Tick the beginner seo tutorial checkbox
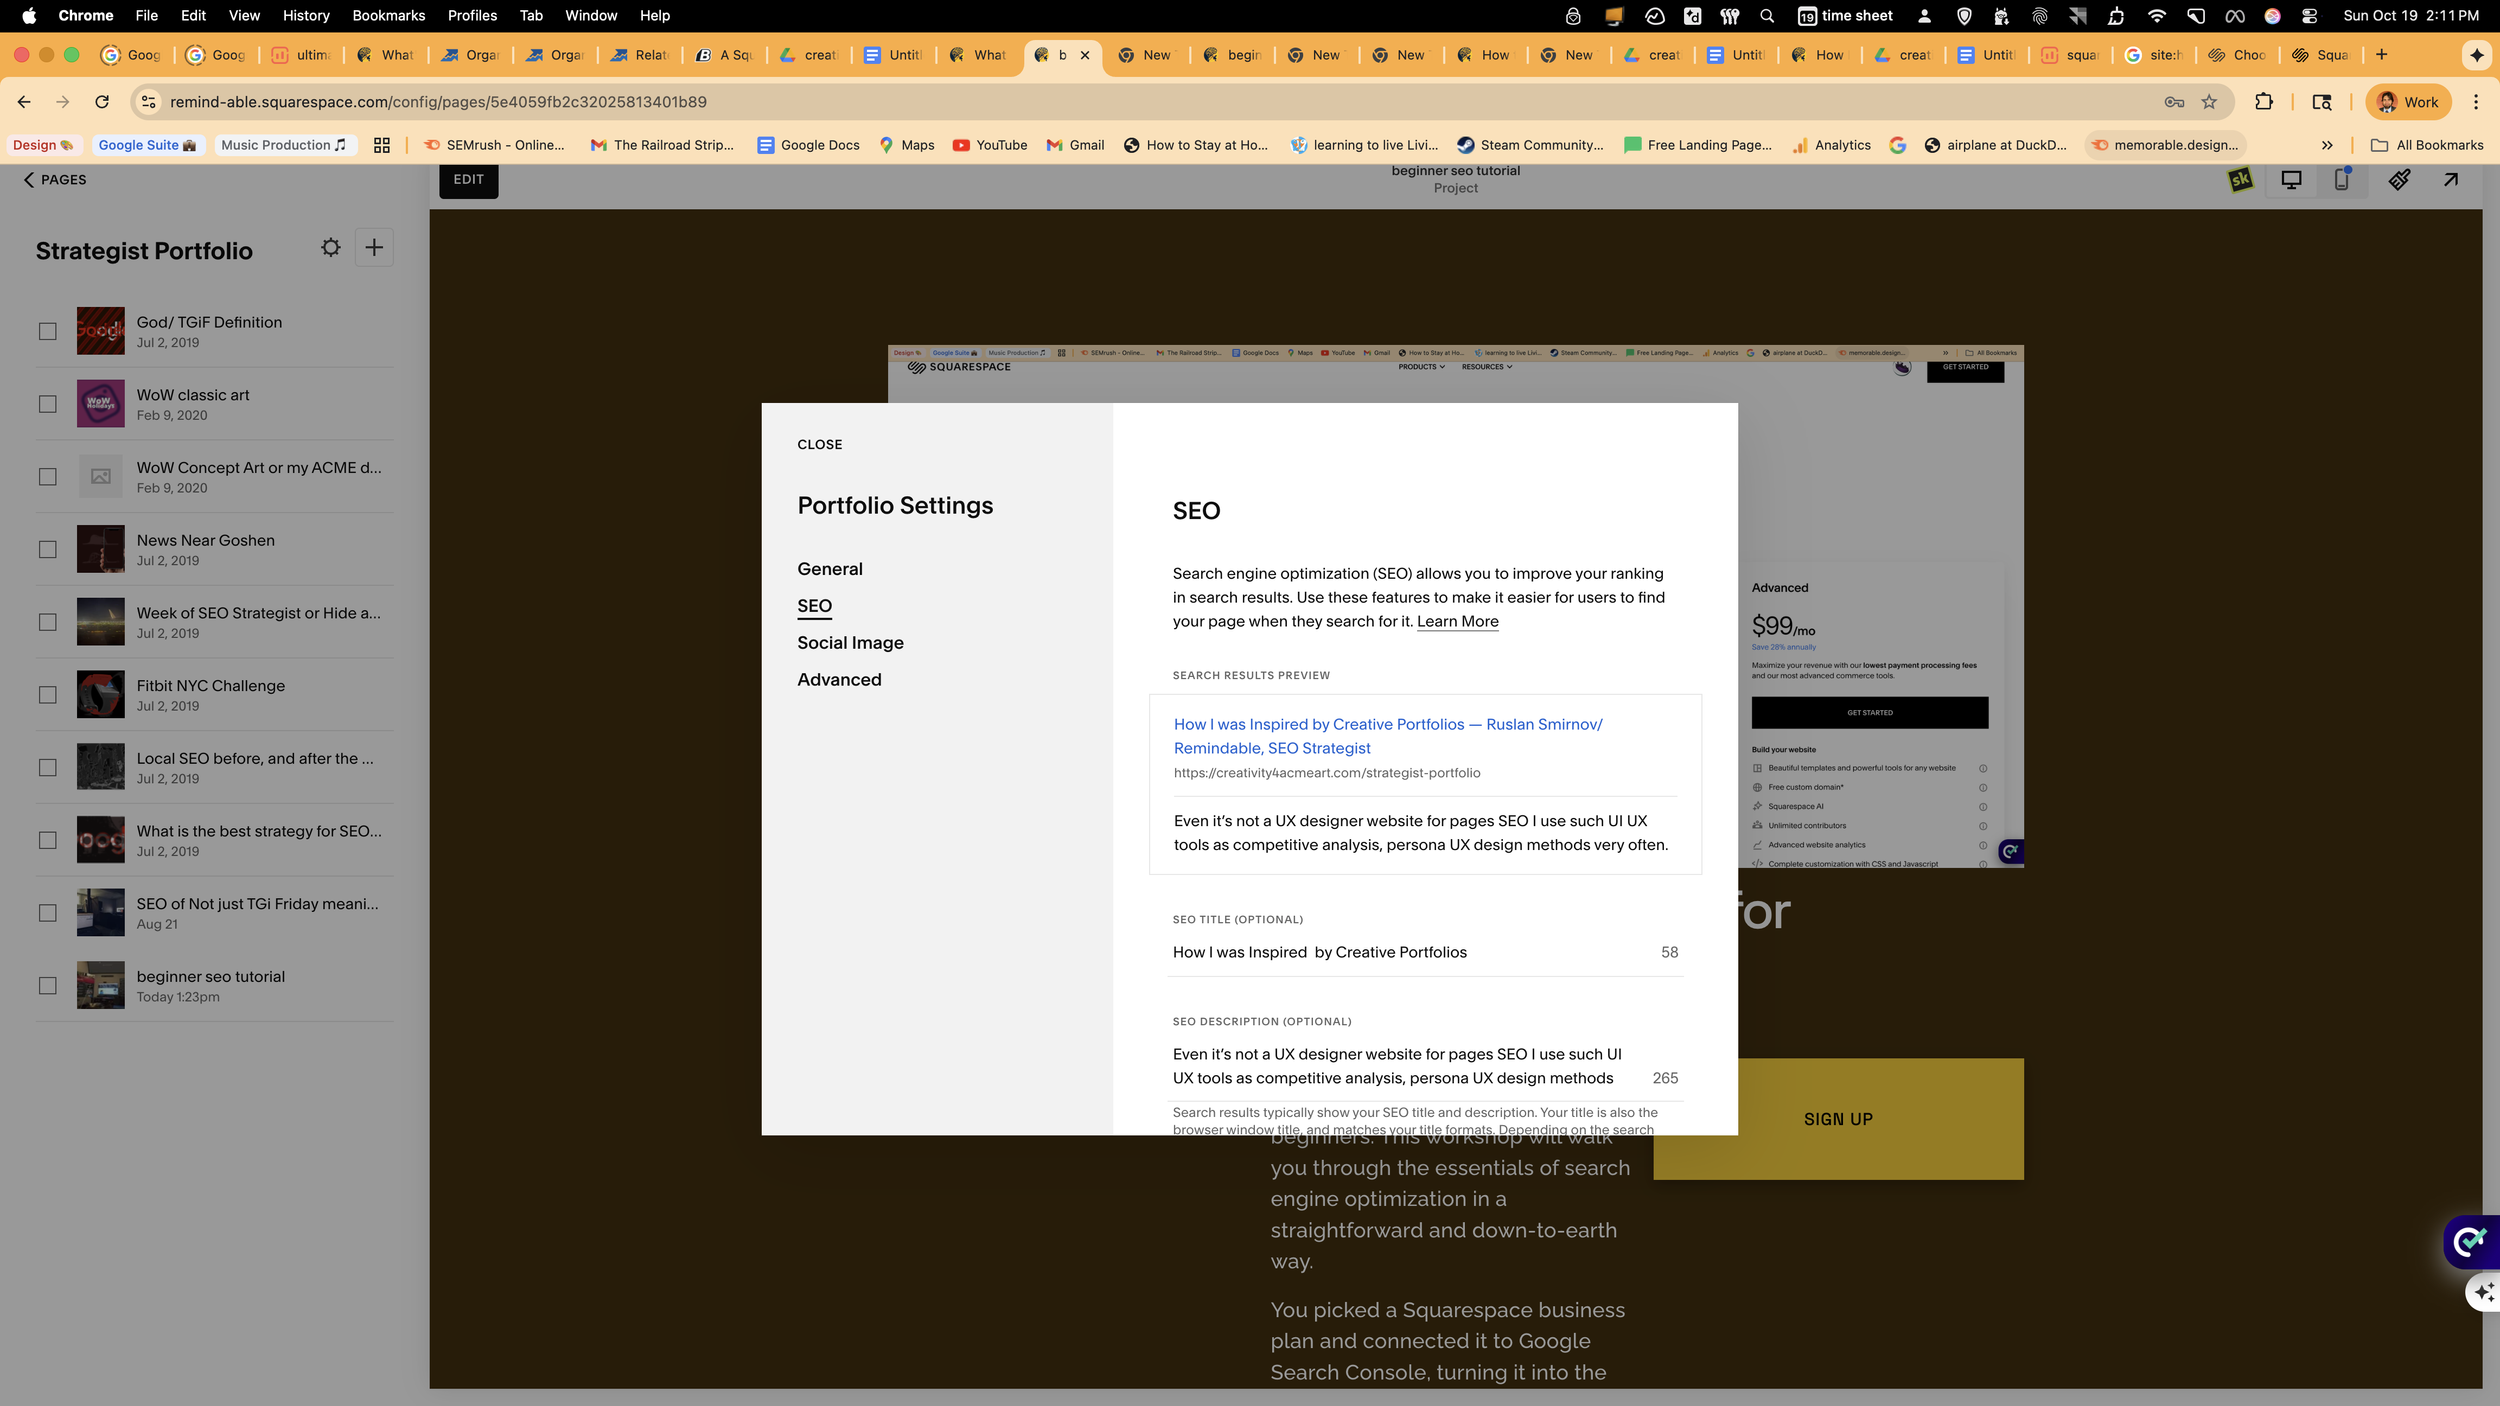 tap(48, 986)
